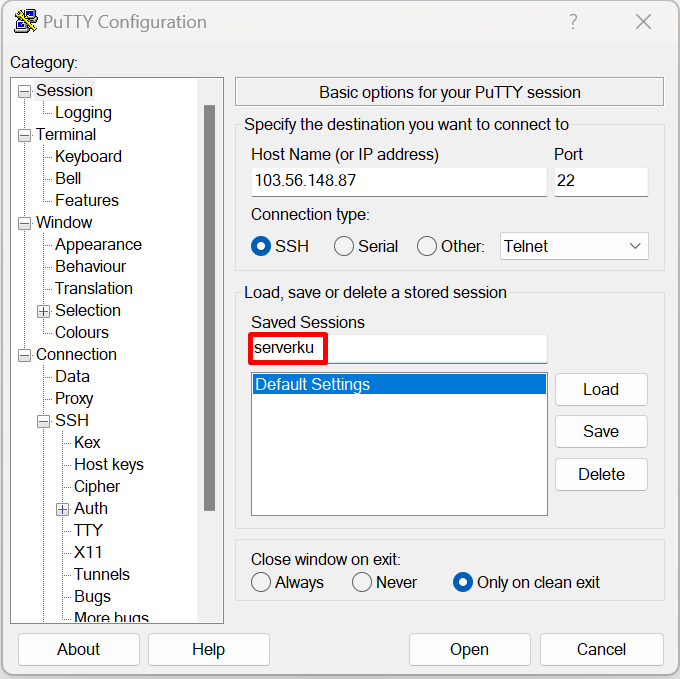Set close window on exit to Always
This screenshot has height=679, width=680.
coord(262,582)
